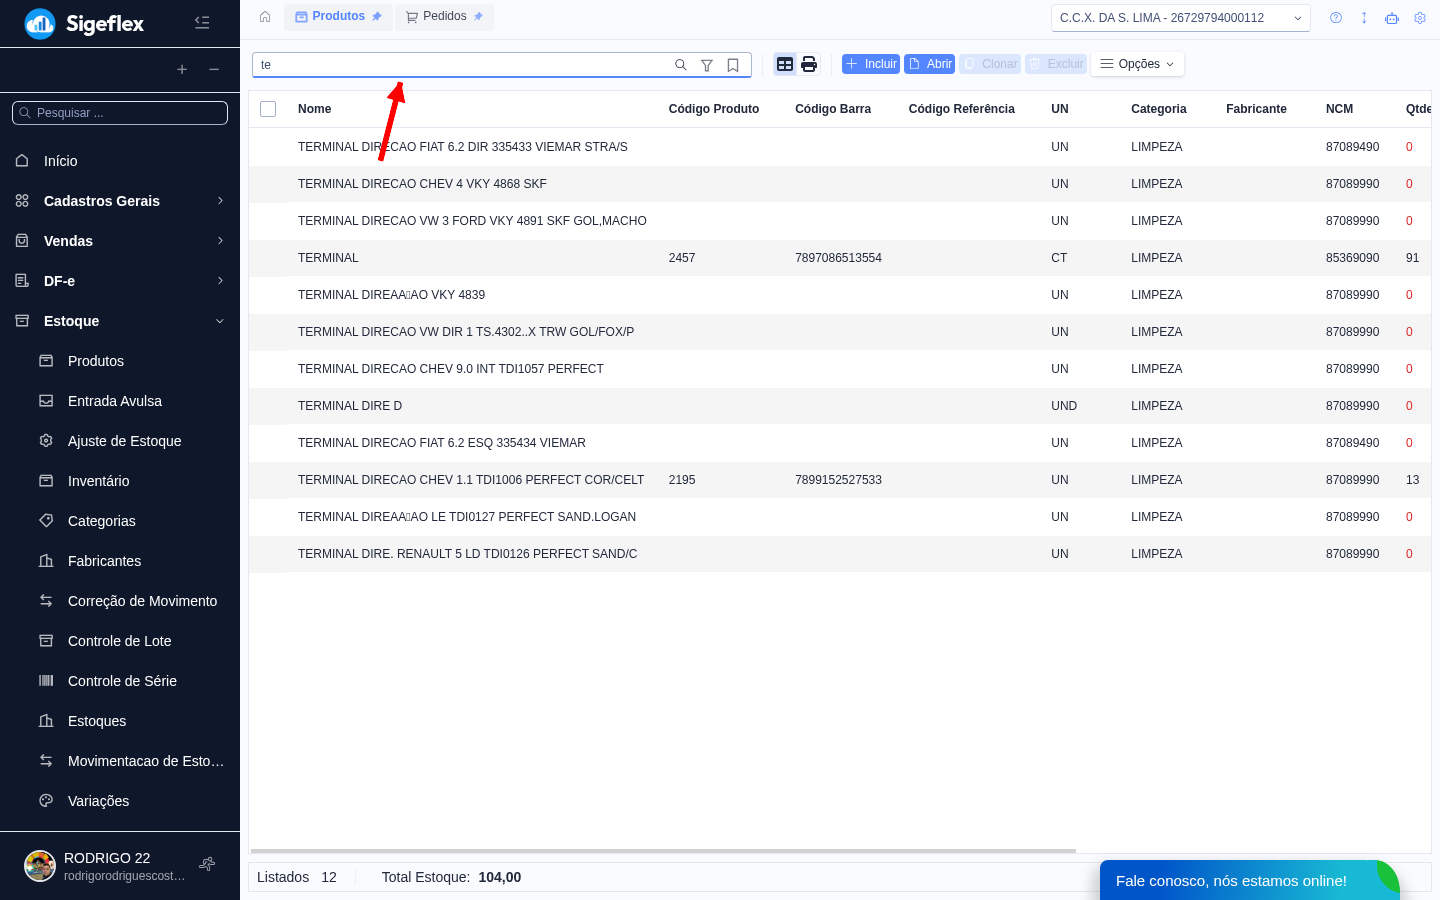Image resolution: width=1440 pixels, height=900 pixels.
Task: Collapse the sidebar menu icon
Action: (202, 22)
